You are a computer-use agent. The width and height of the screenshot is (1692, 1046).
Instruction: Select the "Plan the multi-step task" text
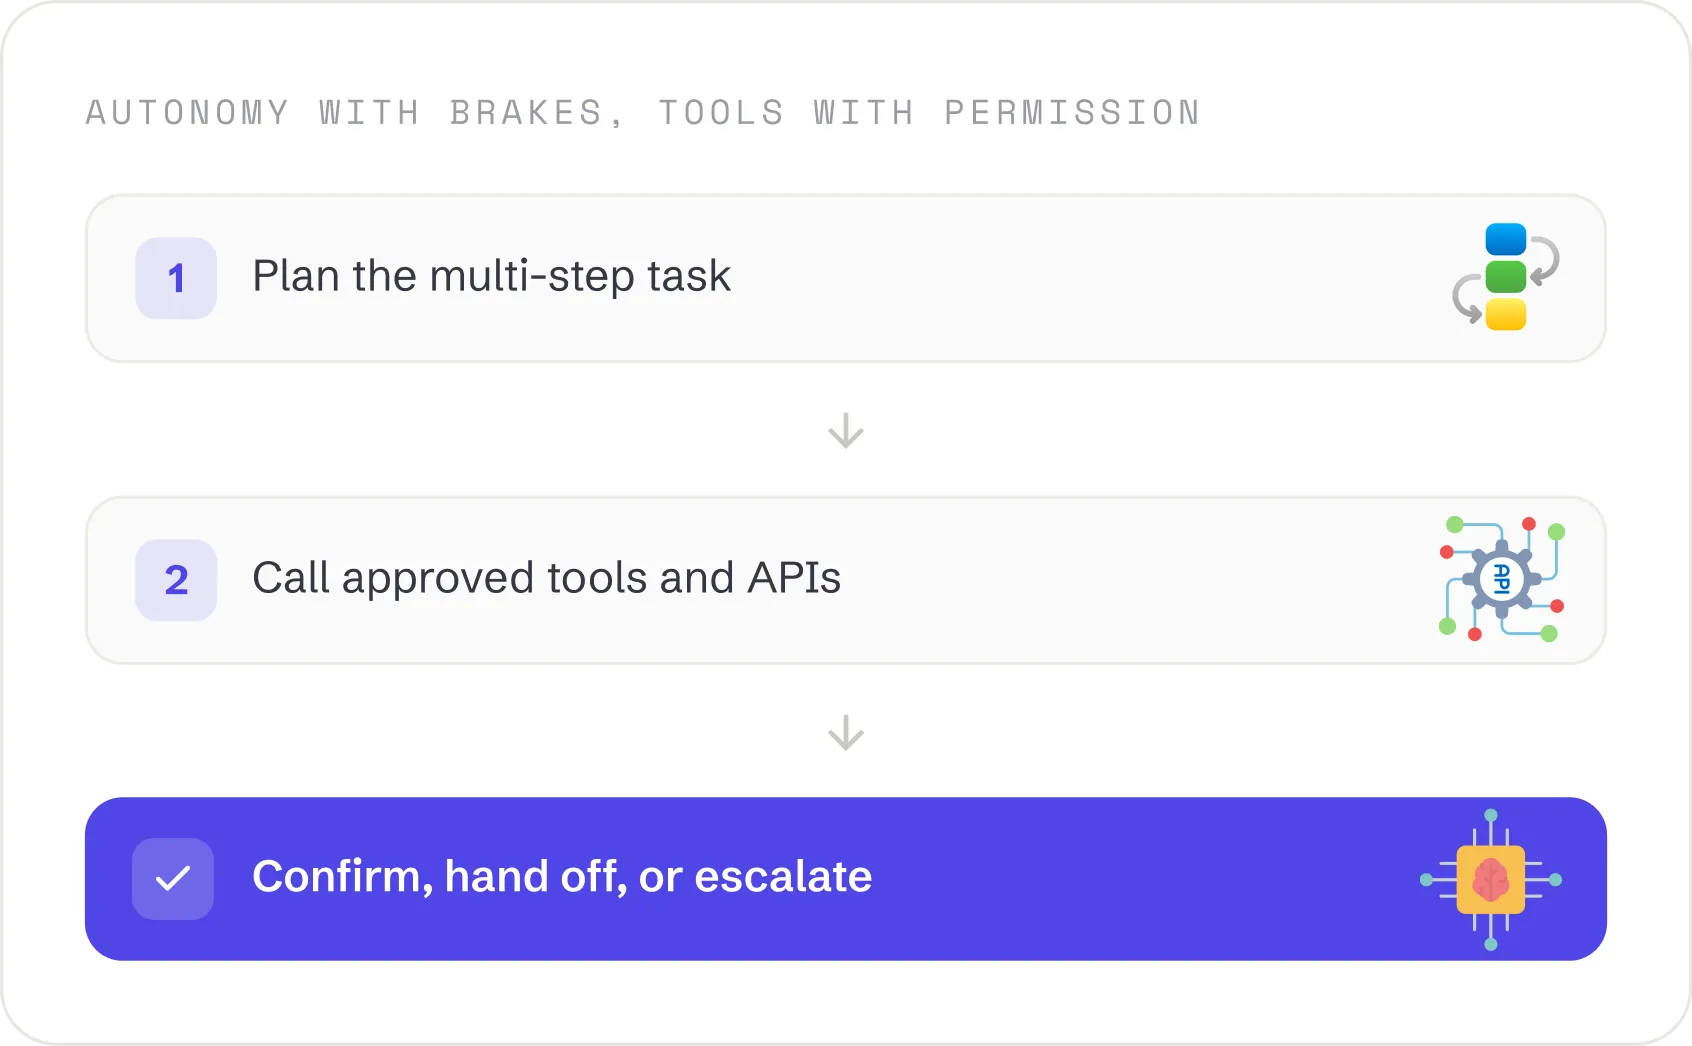pos(491,276)
